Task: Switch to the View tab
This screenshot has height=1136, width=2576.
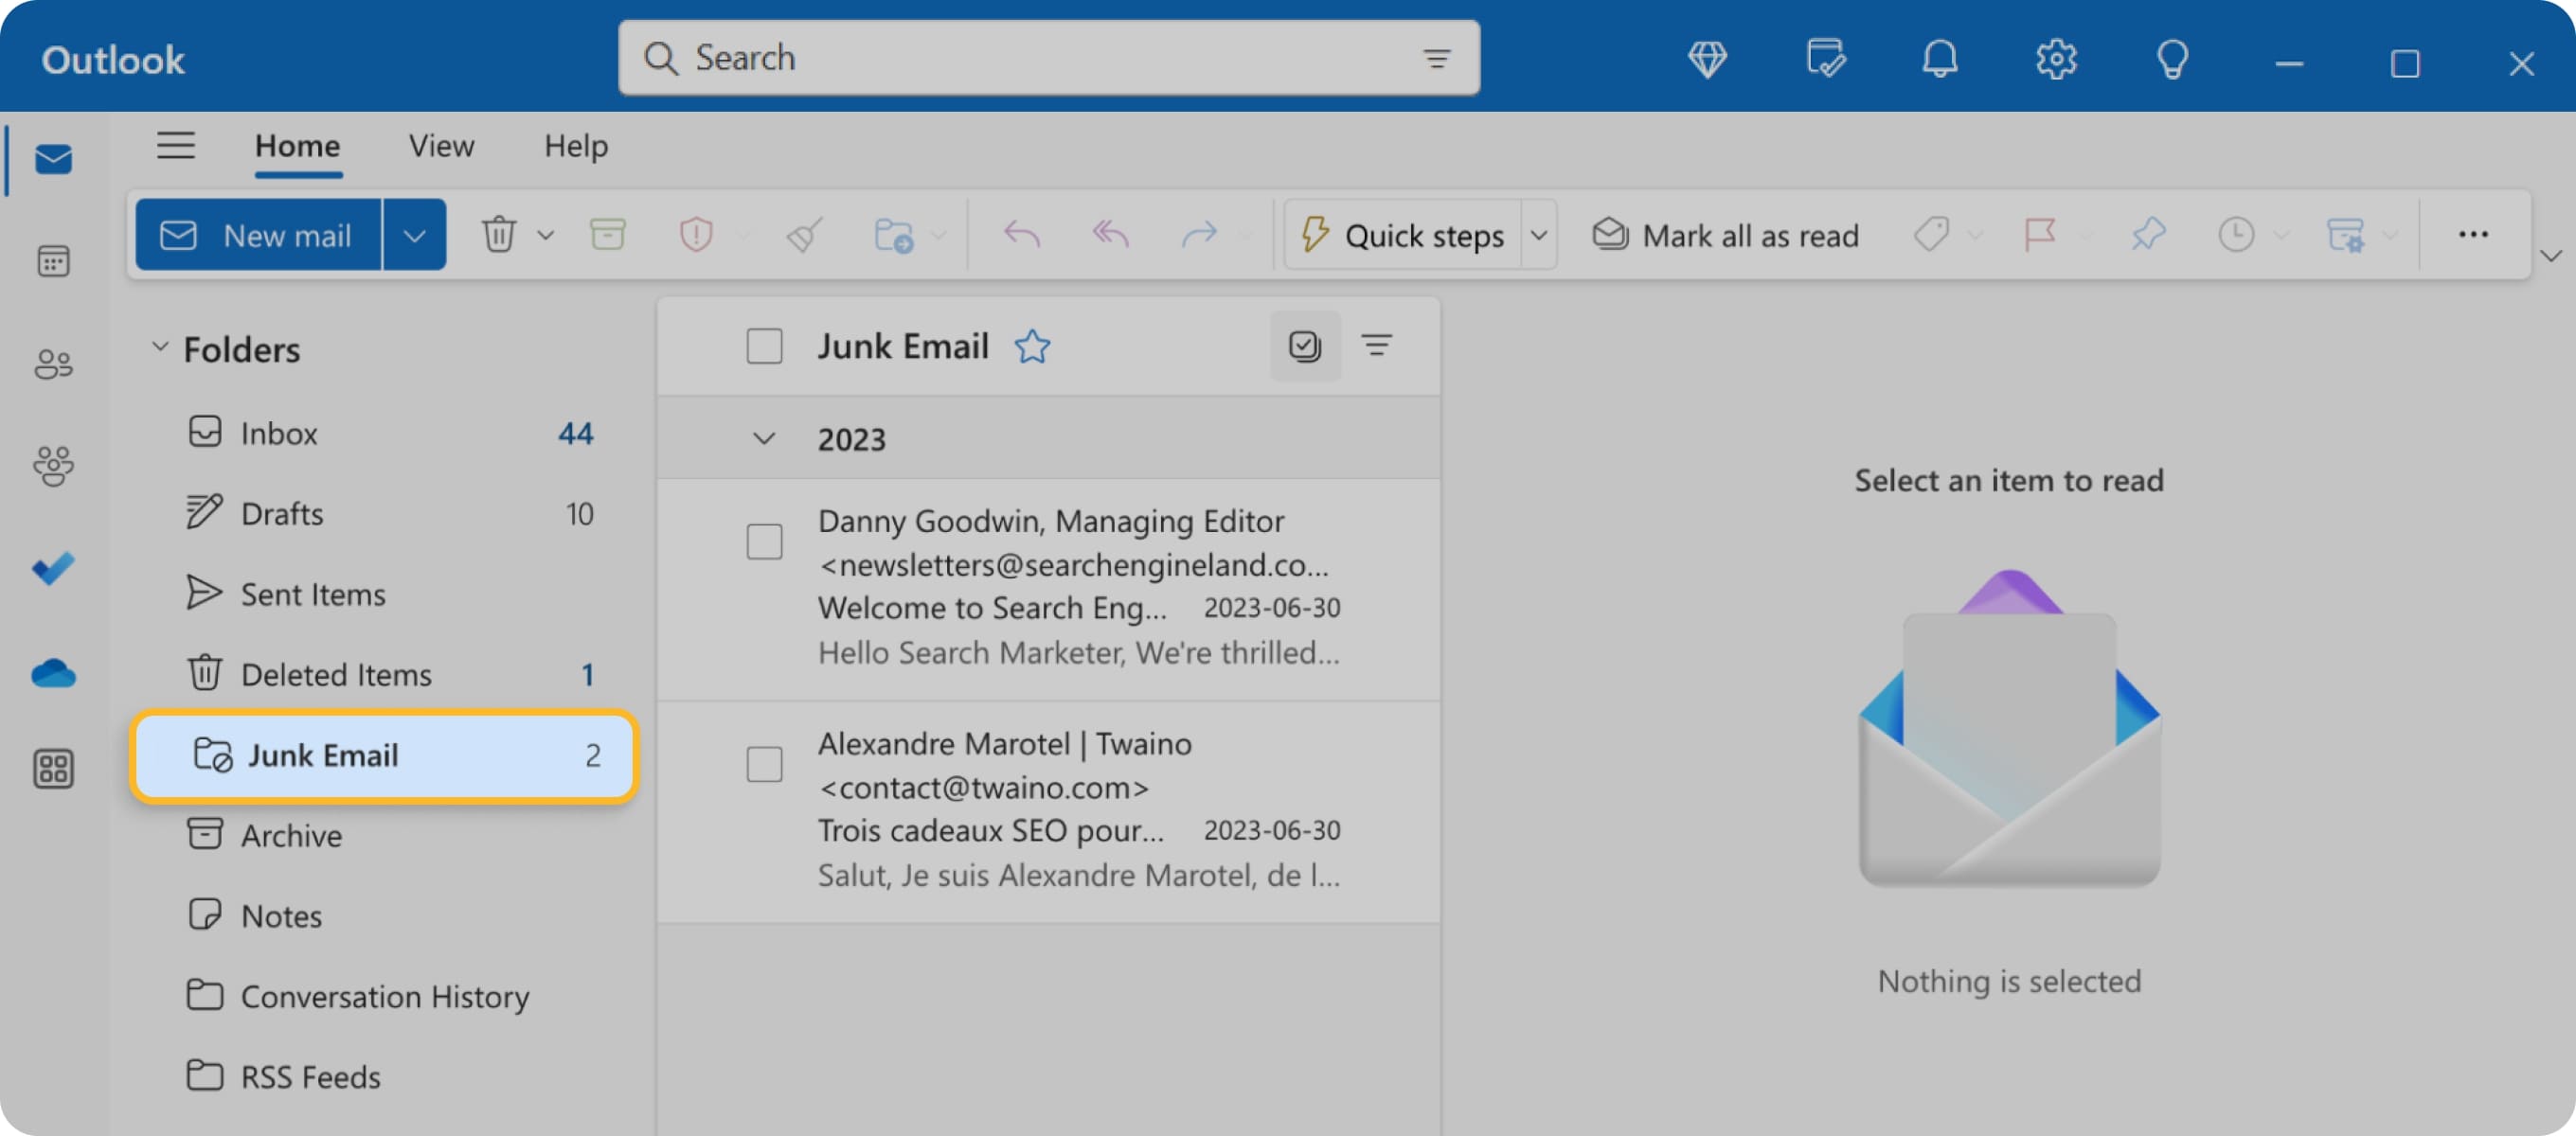Action: (x=440, y=146)
